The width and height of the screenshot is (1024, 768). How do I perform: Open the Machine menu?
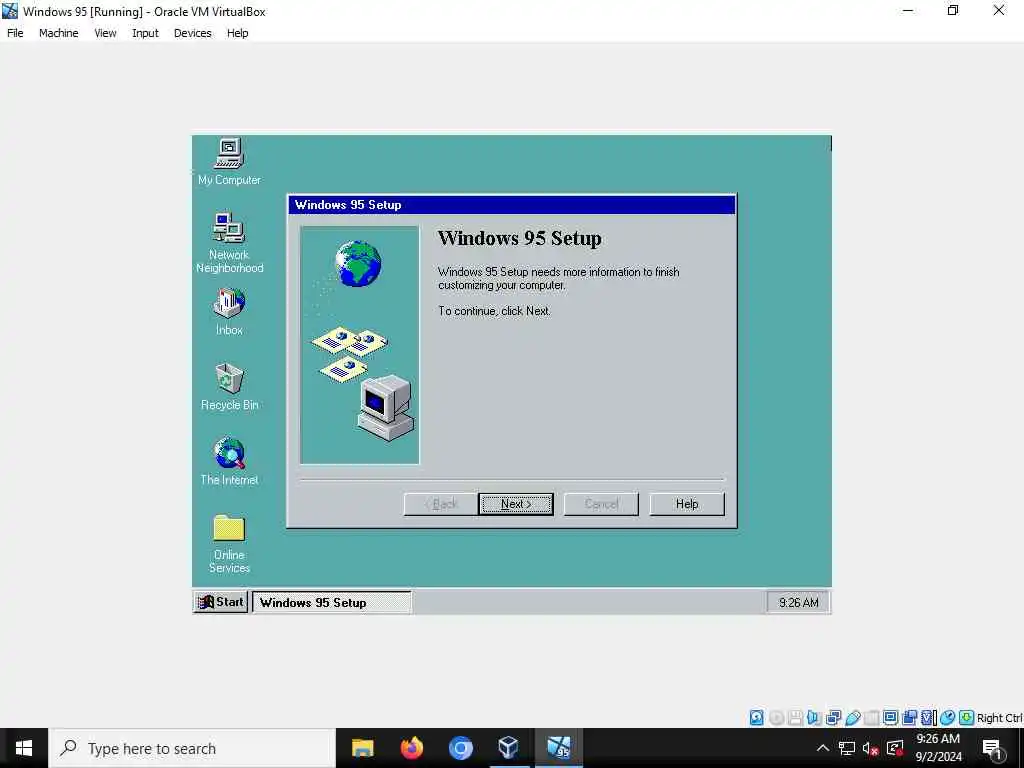(59, 33)
